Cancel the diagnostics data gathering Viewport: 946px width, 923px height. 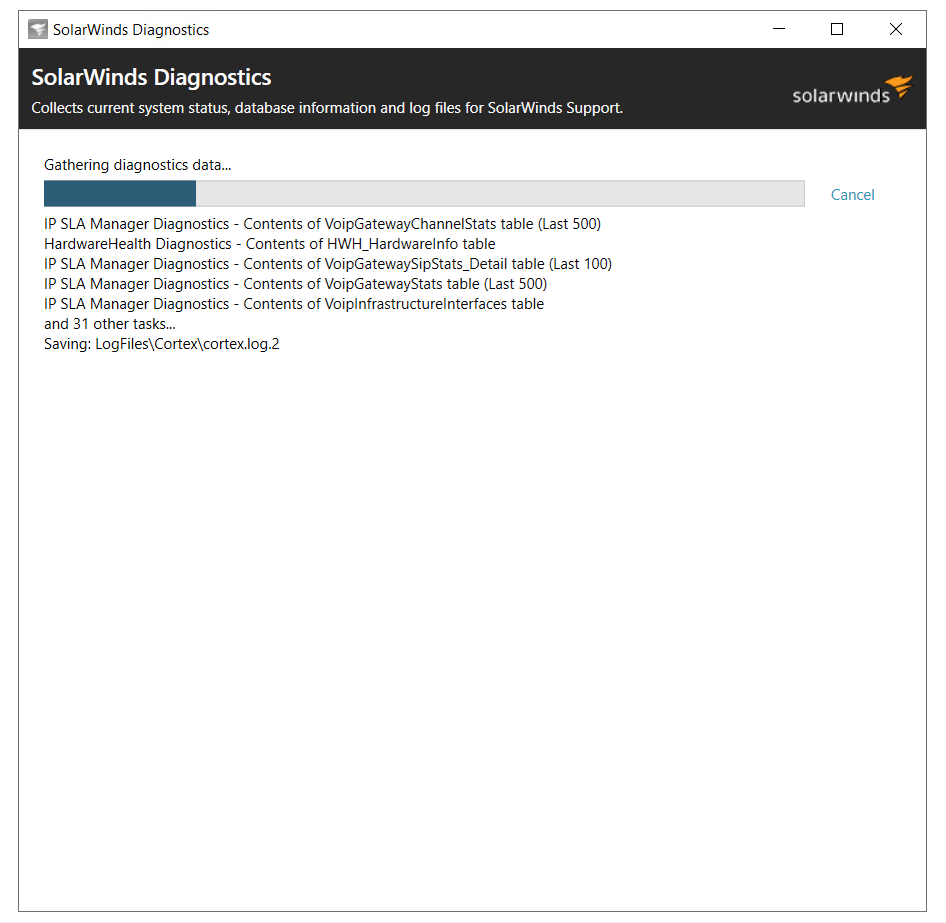[852, 195]
